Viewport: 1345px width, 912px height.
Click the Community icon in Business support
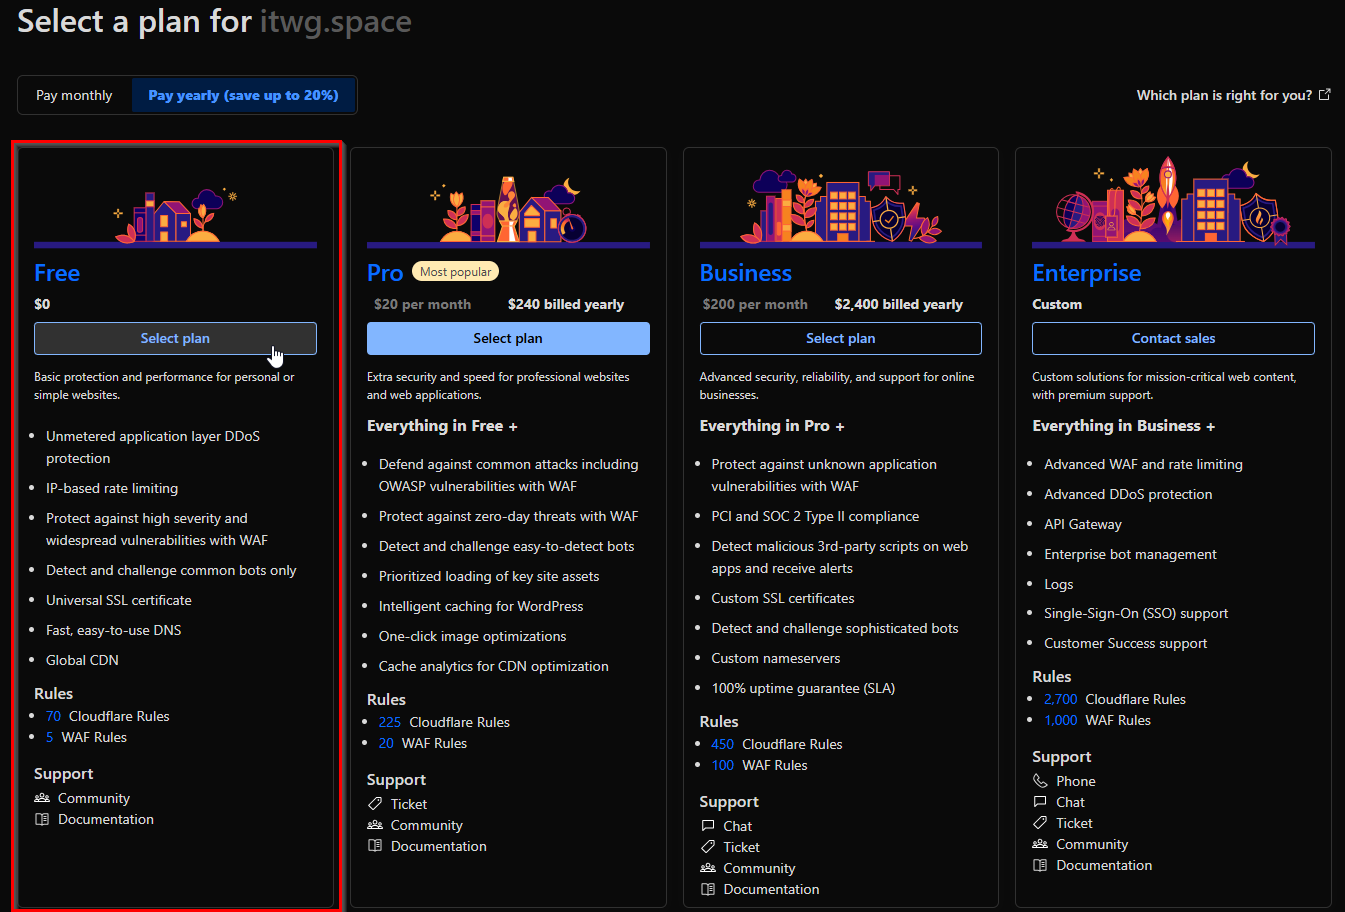[x=708, y=868]
